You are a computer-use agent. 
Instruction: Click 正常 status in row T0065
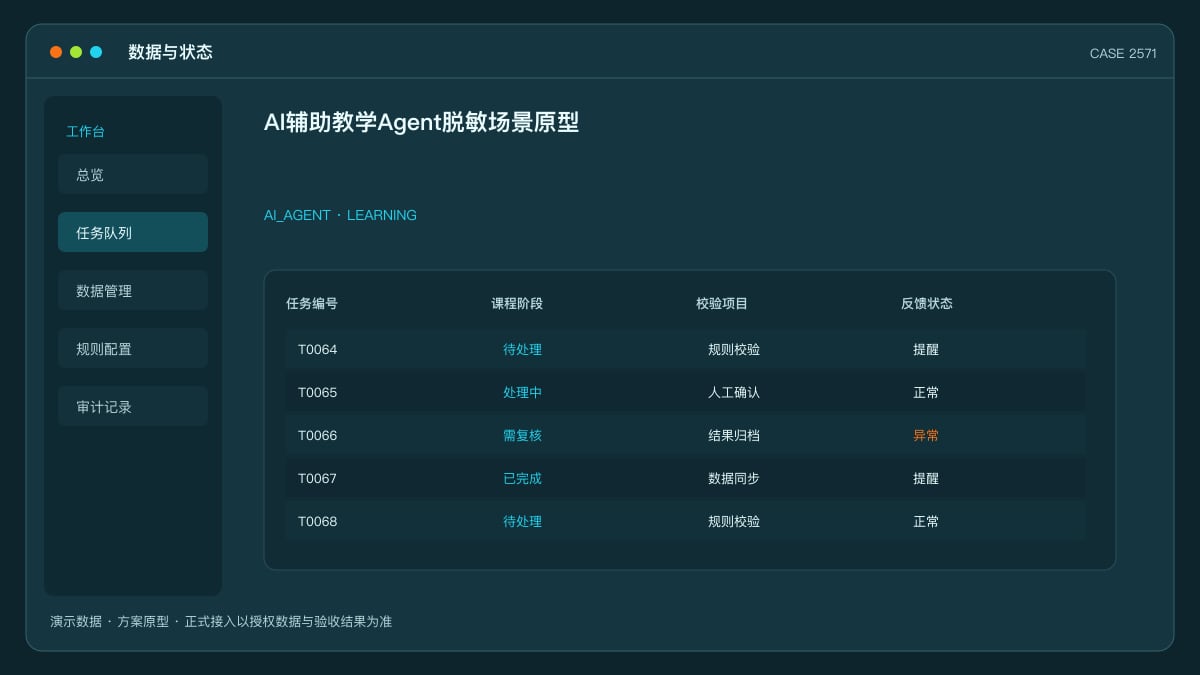(926, 393)
